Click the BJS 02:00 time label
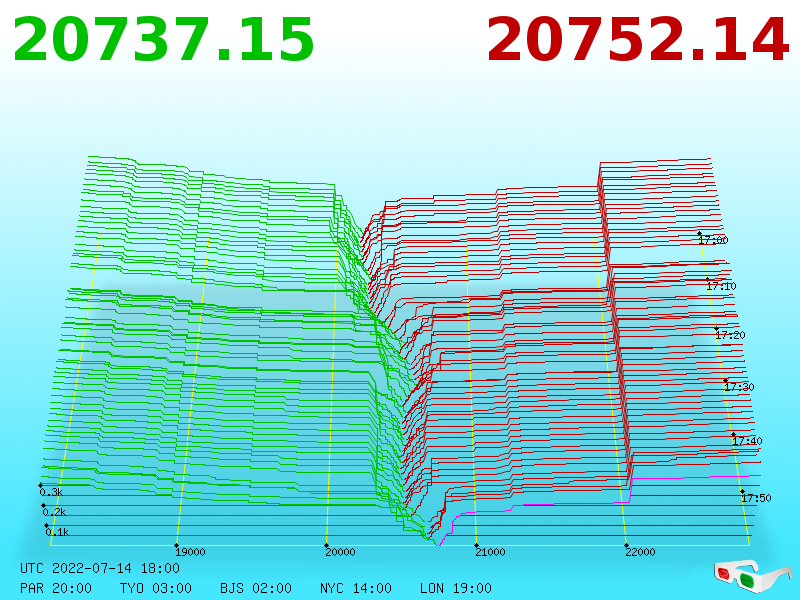 pyautogui.click(x=256, y=588)
